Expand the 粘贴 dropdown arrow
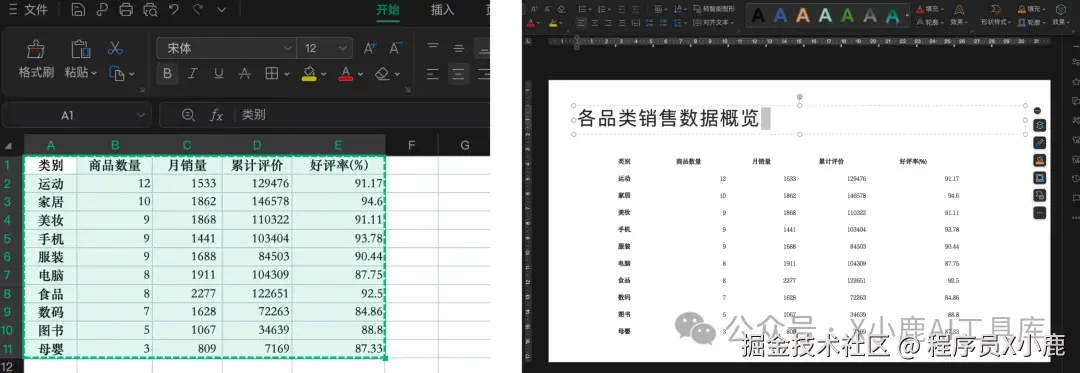1080x373 pixels. click(x=94, y=72)
